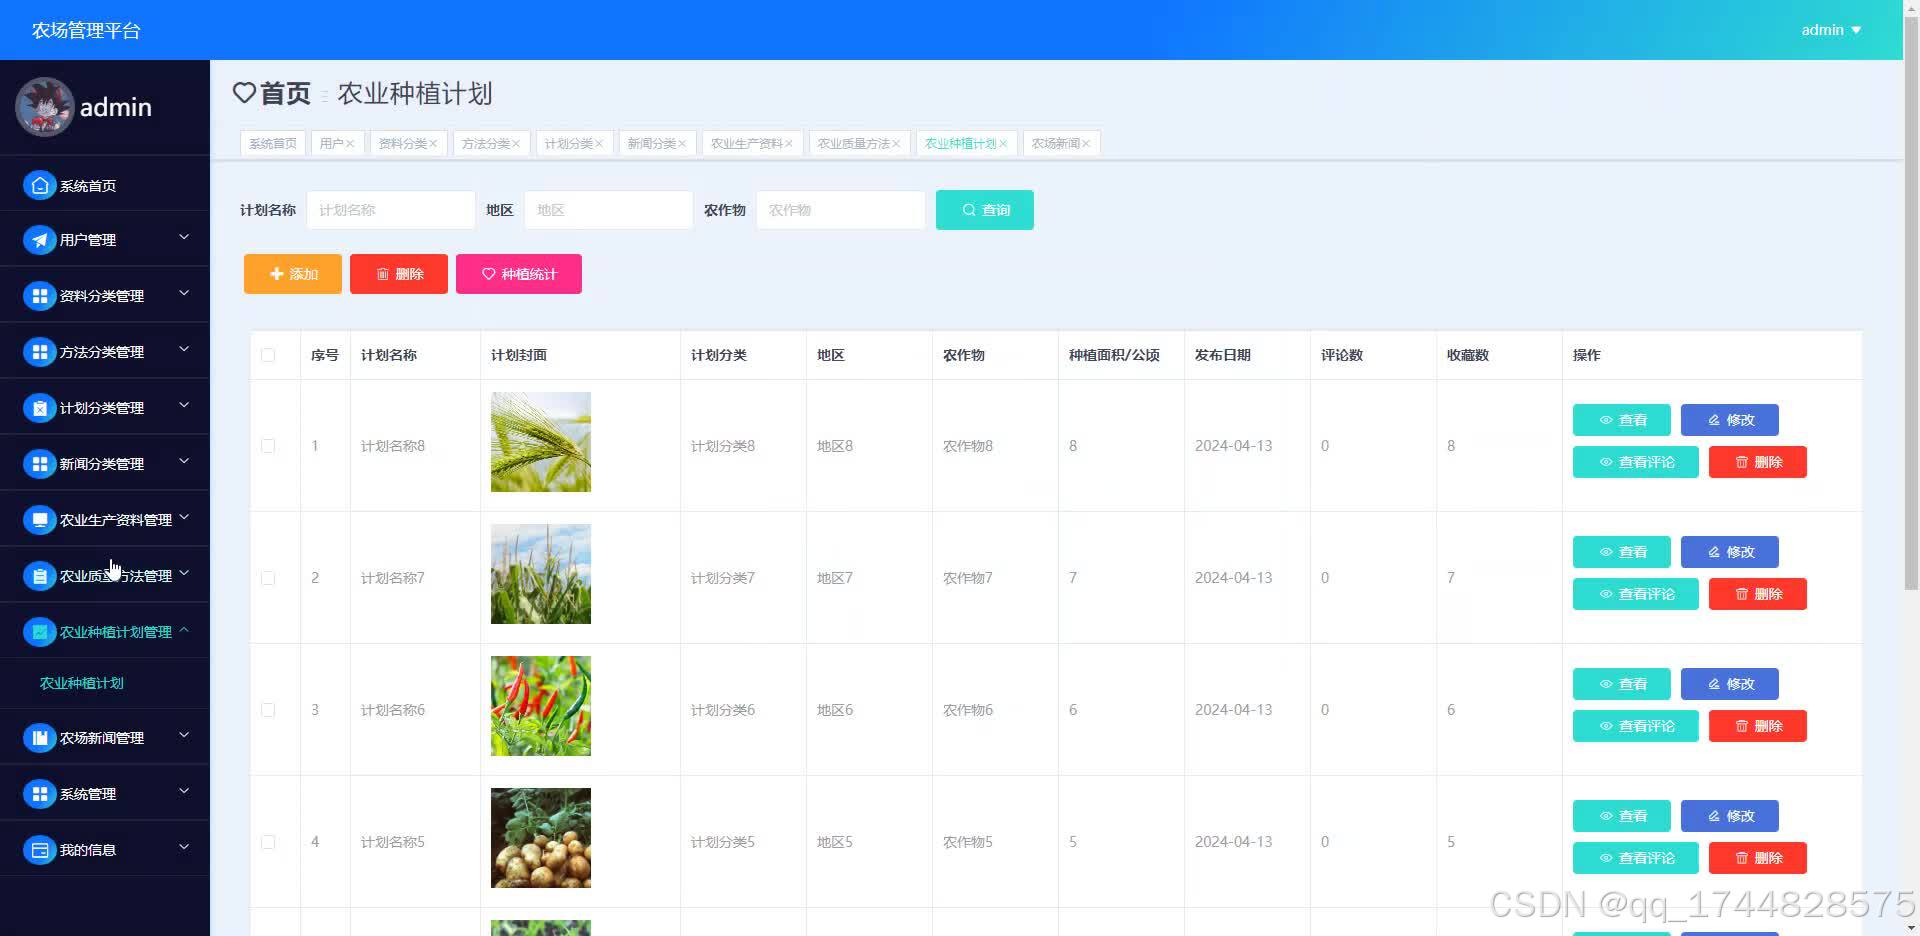Screen dimensions: 1920x936
Task: Click the 计划名称 search input field
Action: 391,210
